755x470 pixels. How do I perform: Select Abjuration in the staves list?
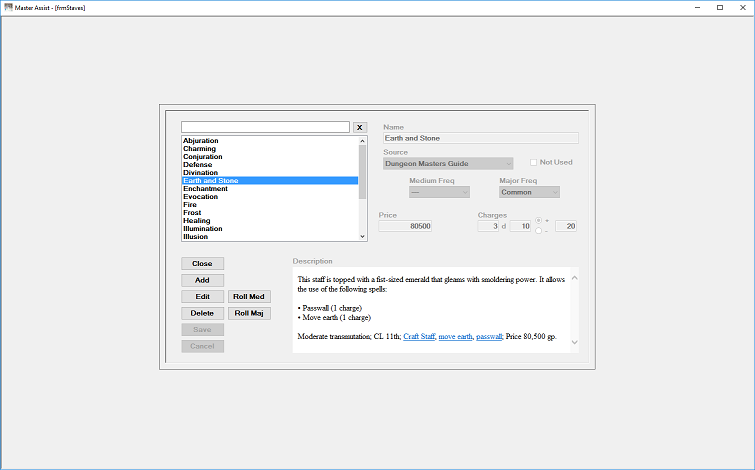[270, 141]
